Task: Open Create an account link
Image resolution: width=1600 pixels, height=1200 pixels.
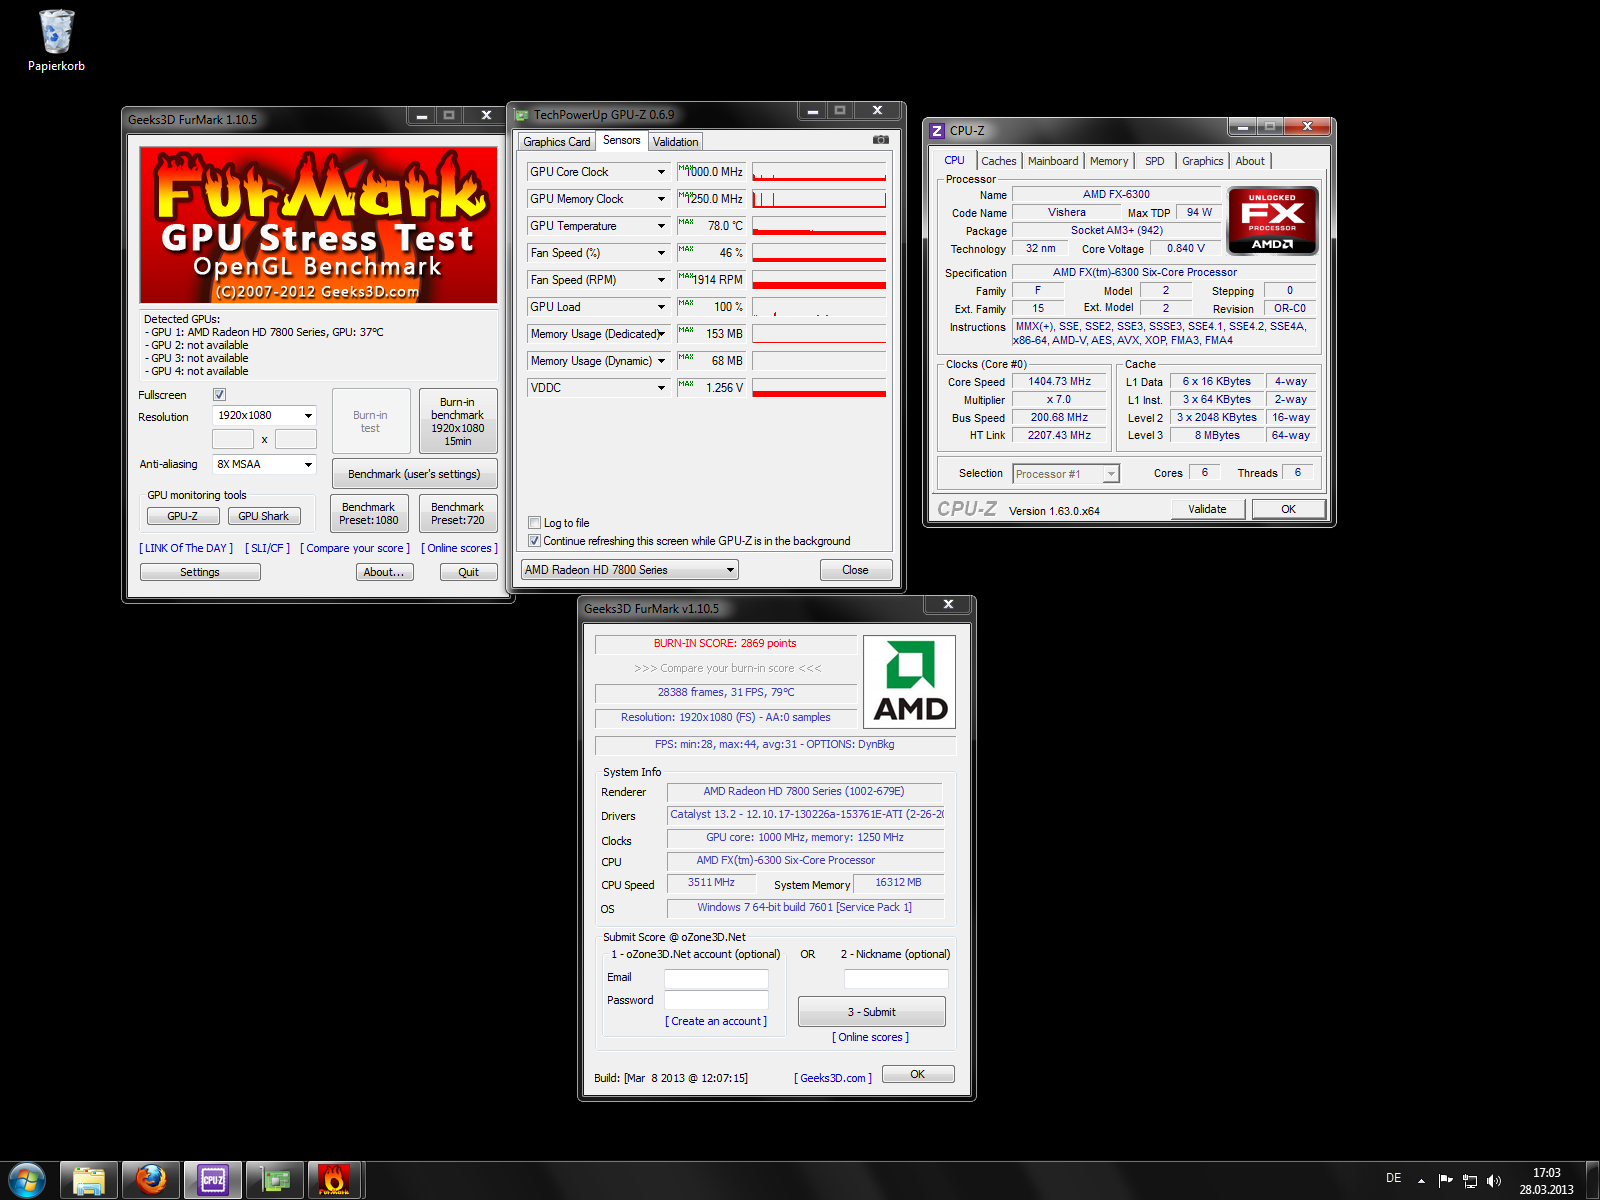Action: [x=716, y=1021]
